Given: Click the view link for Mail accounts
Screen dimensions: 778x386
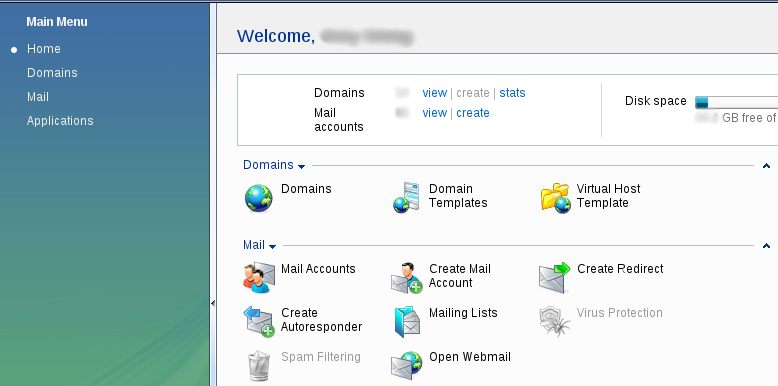Looking at the screenshot, I should coord(435,113).
